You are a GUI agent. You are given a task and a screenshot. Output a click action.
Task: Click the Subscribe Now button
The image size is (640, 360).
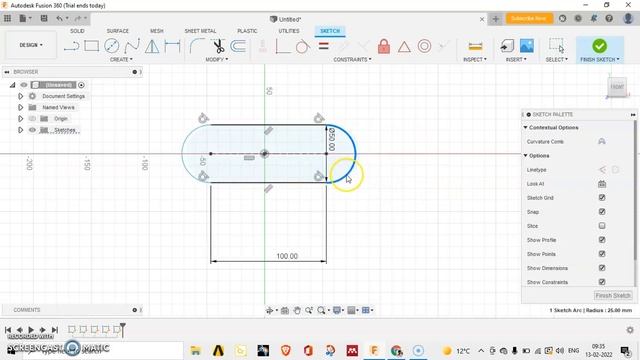point(529,18)
